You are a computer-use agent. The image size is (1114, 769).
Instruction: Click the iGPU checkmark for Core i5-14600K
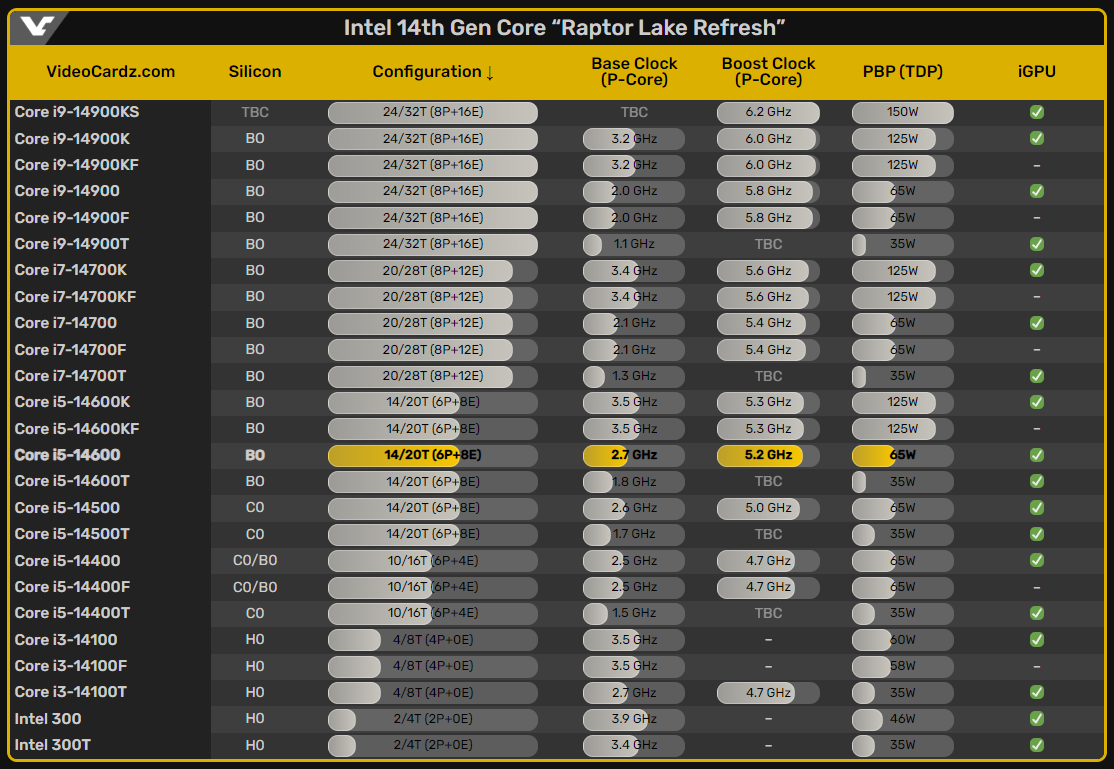1037,402
